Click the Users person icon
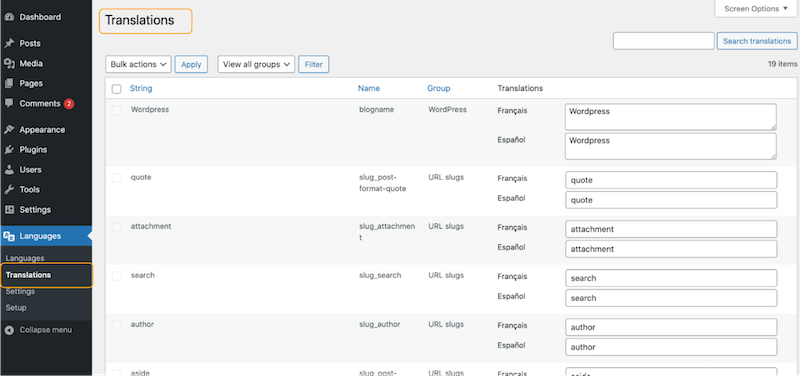The image size is (800, 376). (x=9, y=170)
